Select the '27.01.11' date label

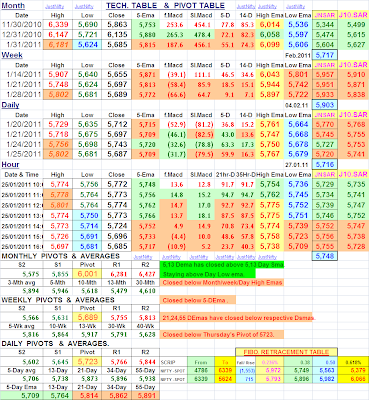298,165
